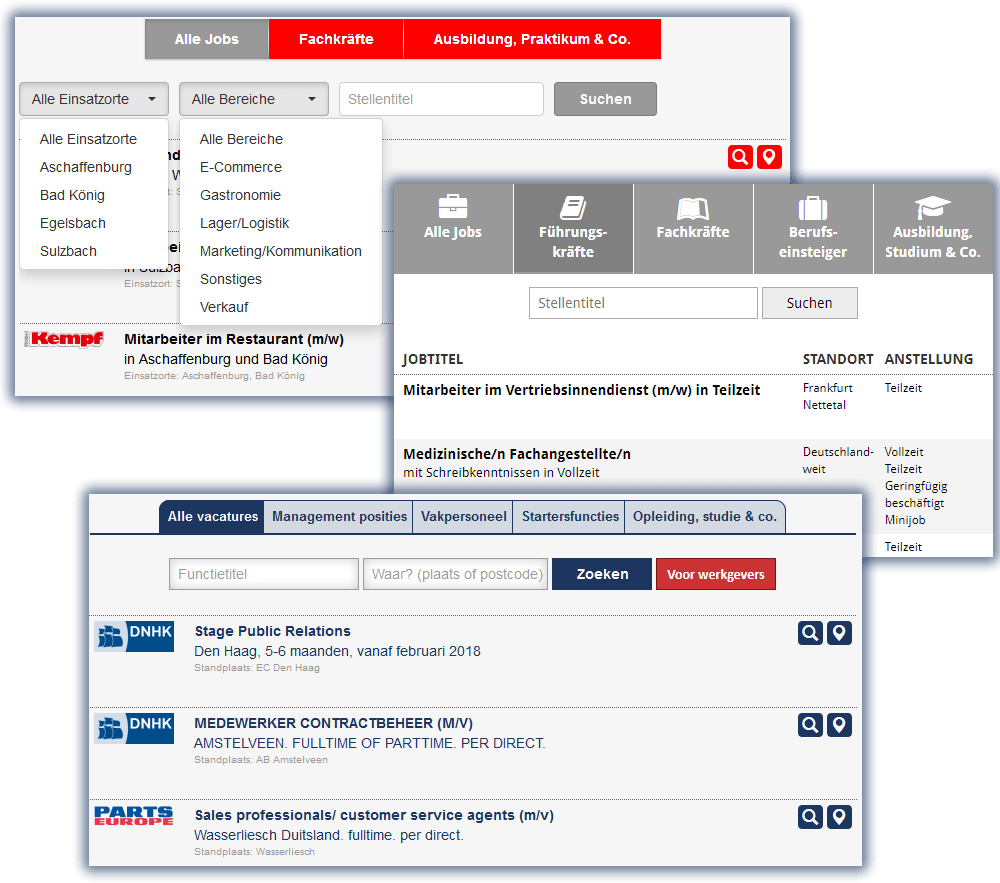Open Mitarbeiter im Vertriebsinnendienst job link
The image size is (1000, 883).
point(582,390)
